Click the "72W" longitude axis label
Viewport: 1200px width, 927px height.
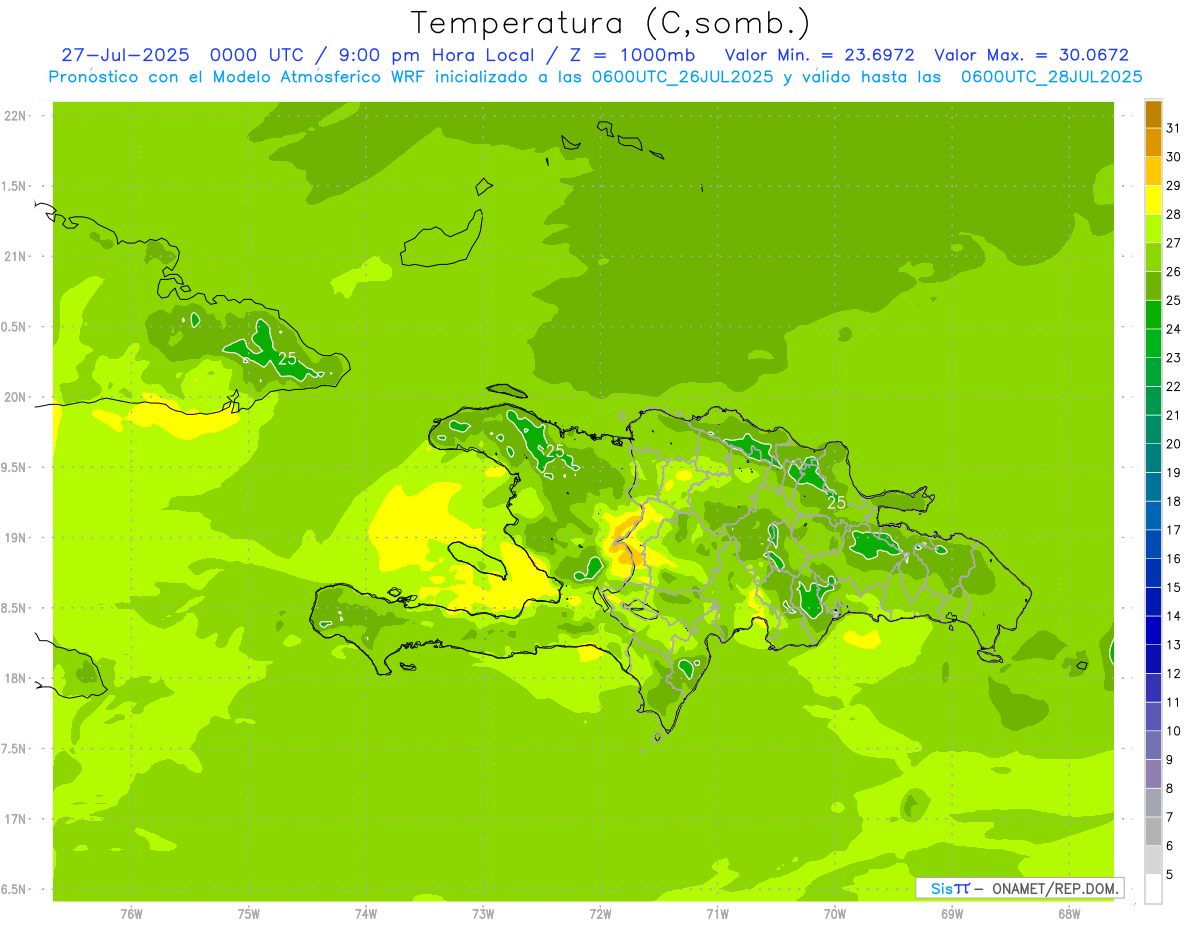(x=601, y=914)
